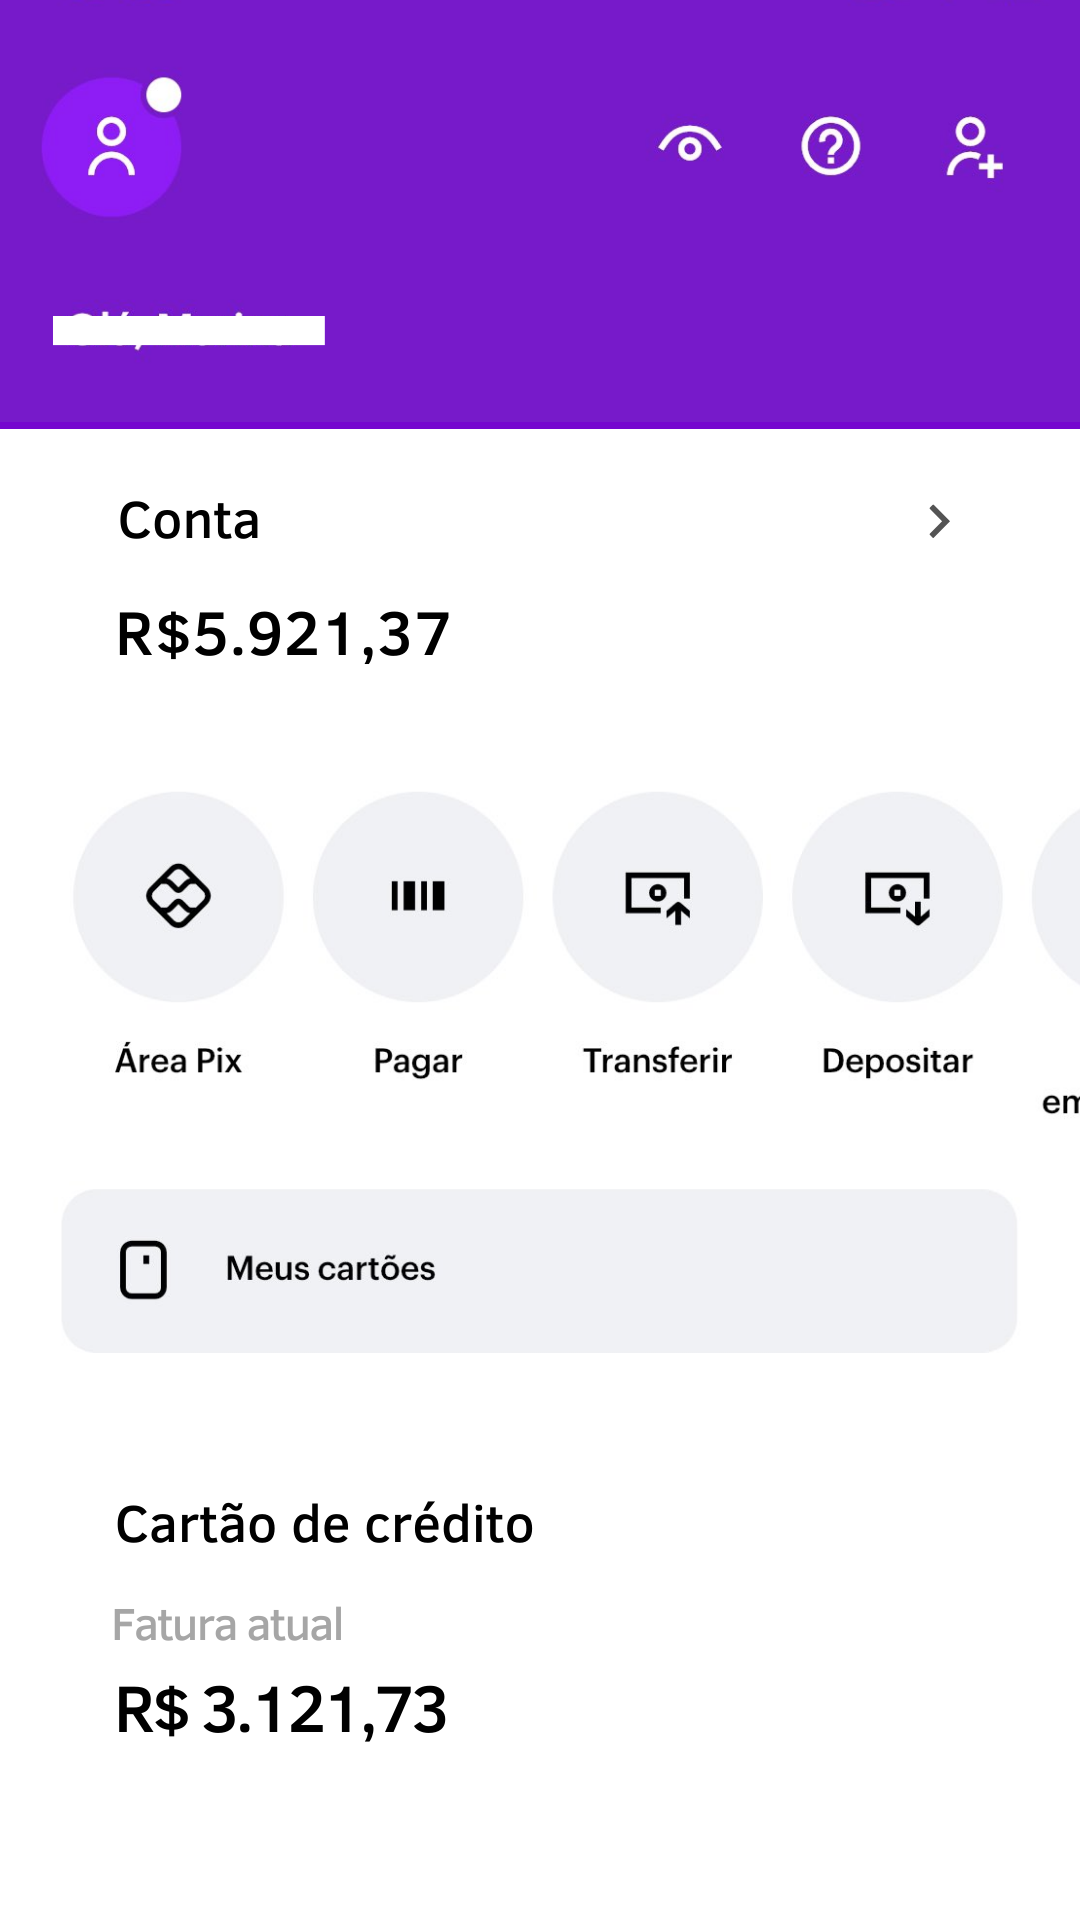Image resolution: width=1080 pixels, height=1920 pixels.
Task: Open the Meus cartões button
Action: [539, 1270]
